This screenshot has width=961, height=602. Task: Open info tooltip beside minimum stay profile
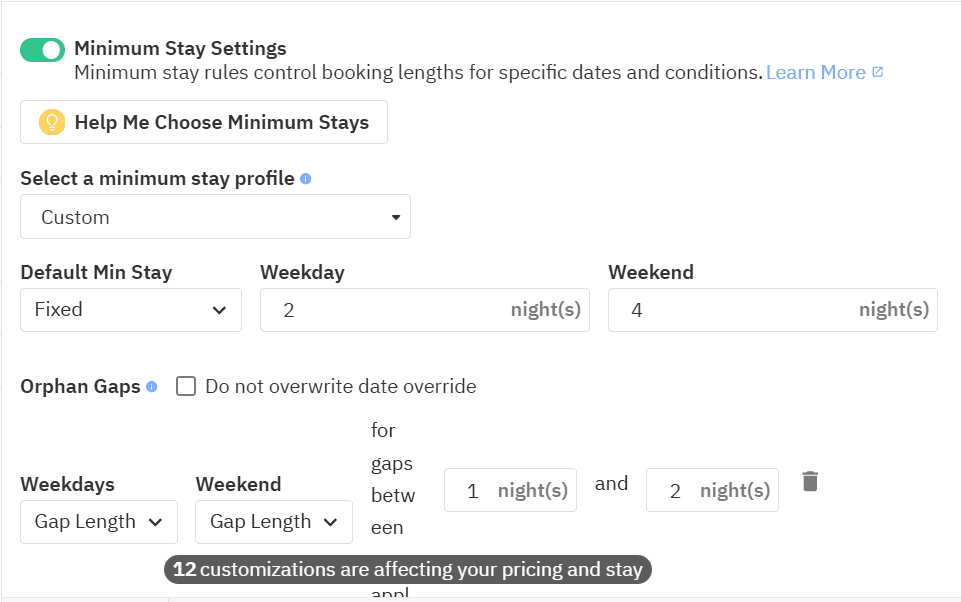[x=306, y=179]
